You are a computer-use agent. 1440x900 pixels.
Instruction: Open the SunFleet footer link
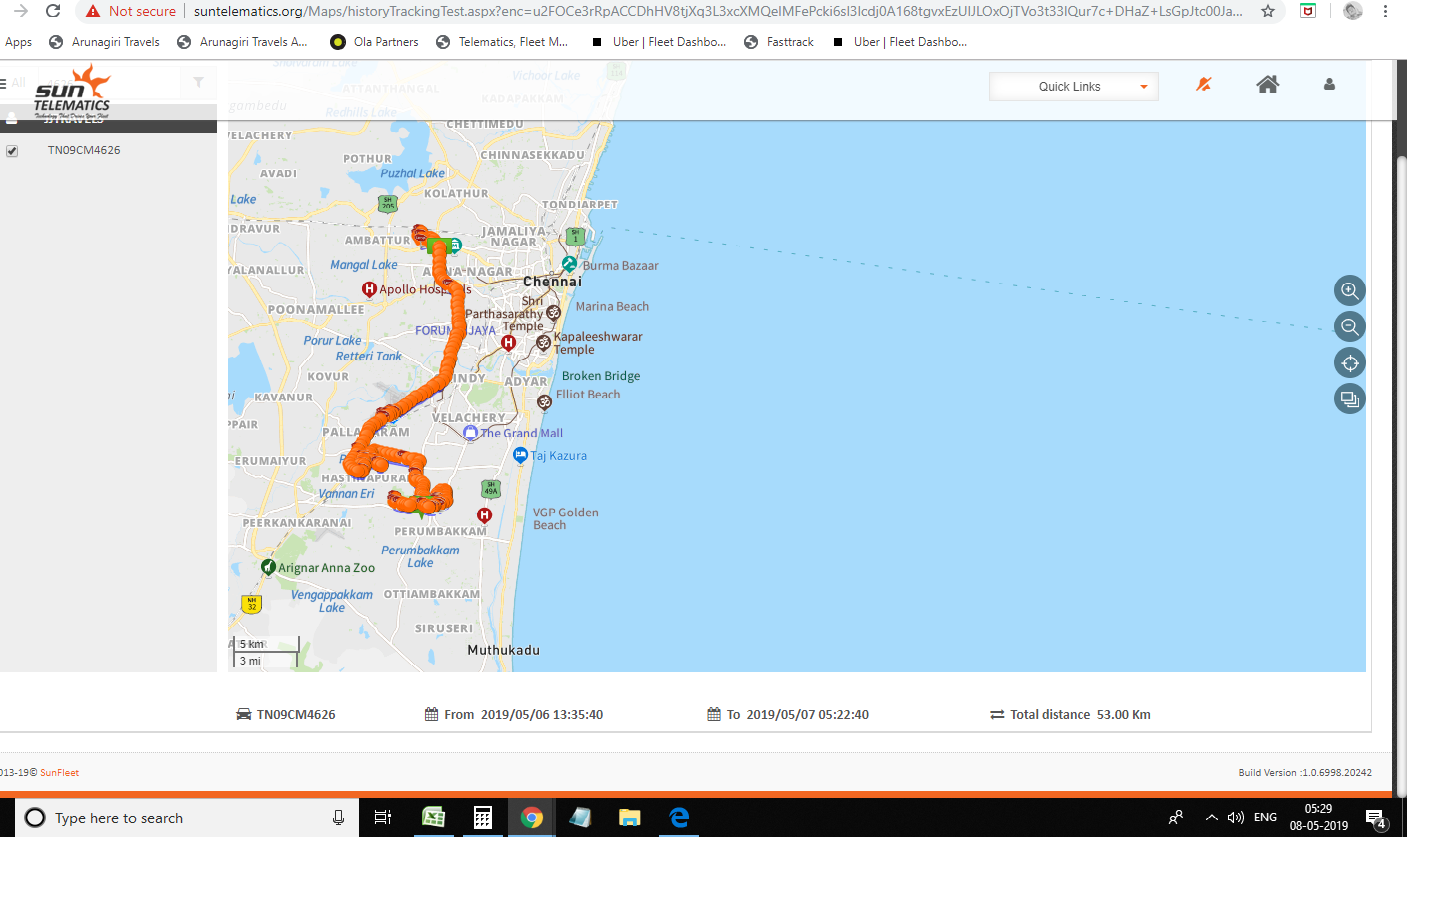pyautogui.click(x=59, y=772)
